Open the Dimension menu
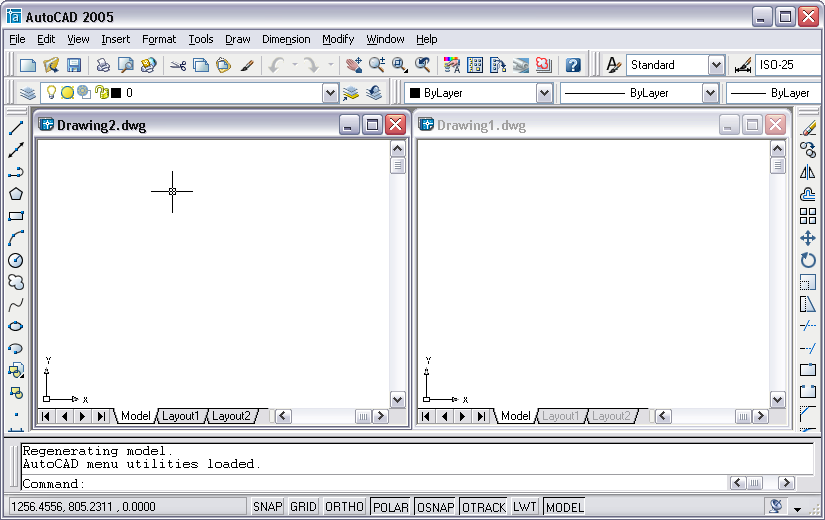 click(286, 39)
